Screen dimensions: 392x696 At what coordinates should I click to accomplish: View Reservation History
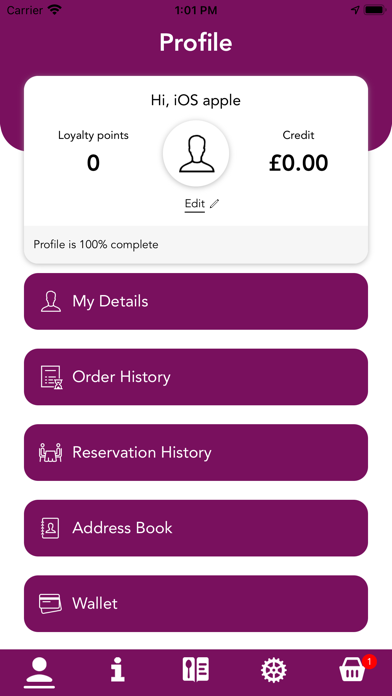pos(196,452)
